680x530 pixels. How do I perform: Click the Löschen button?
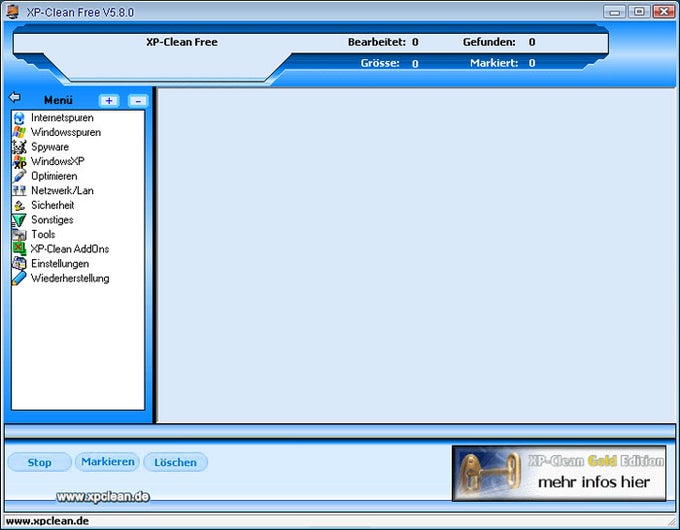click(x=175, y=462)
